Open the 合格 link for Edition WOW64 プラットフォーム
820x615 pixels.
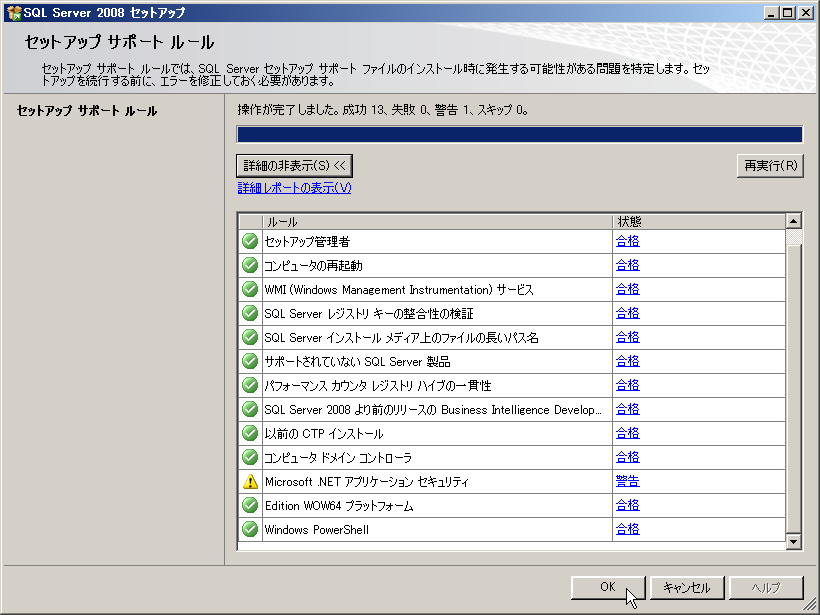[628, 506]
